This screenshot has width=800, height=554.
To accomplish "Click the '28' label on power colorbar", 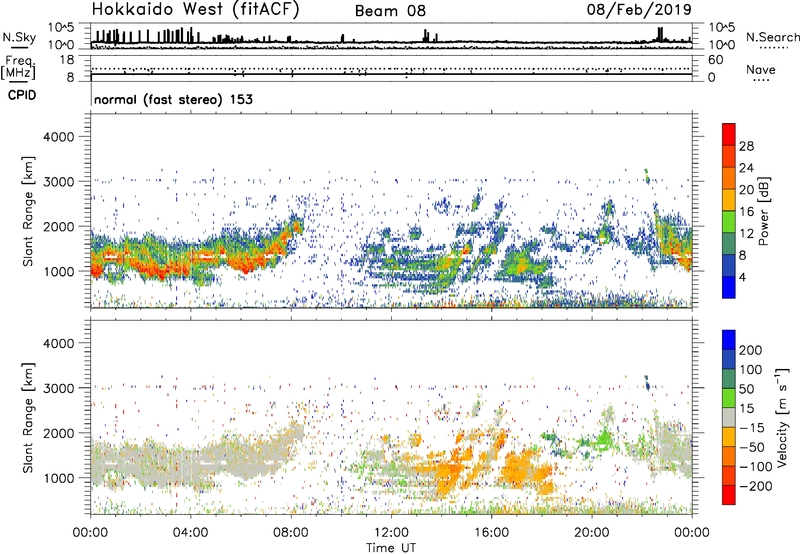I will click(746, 146).
